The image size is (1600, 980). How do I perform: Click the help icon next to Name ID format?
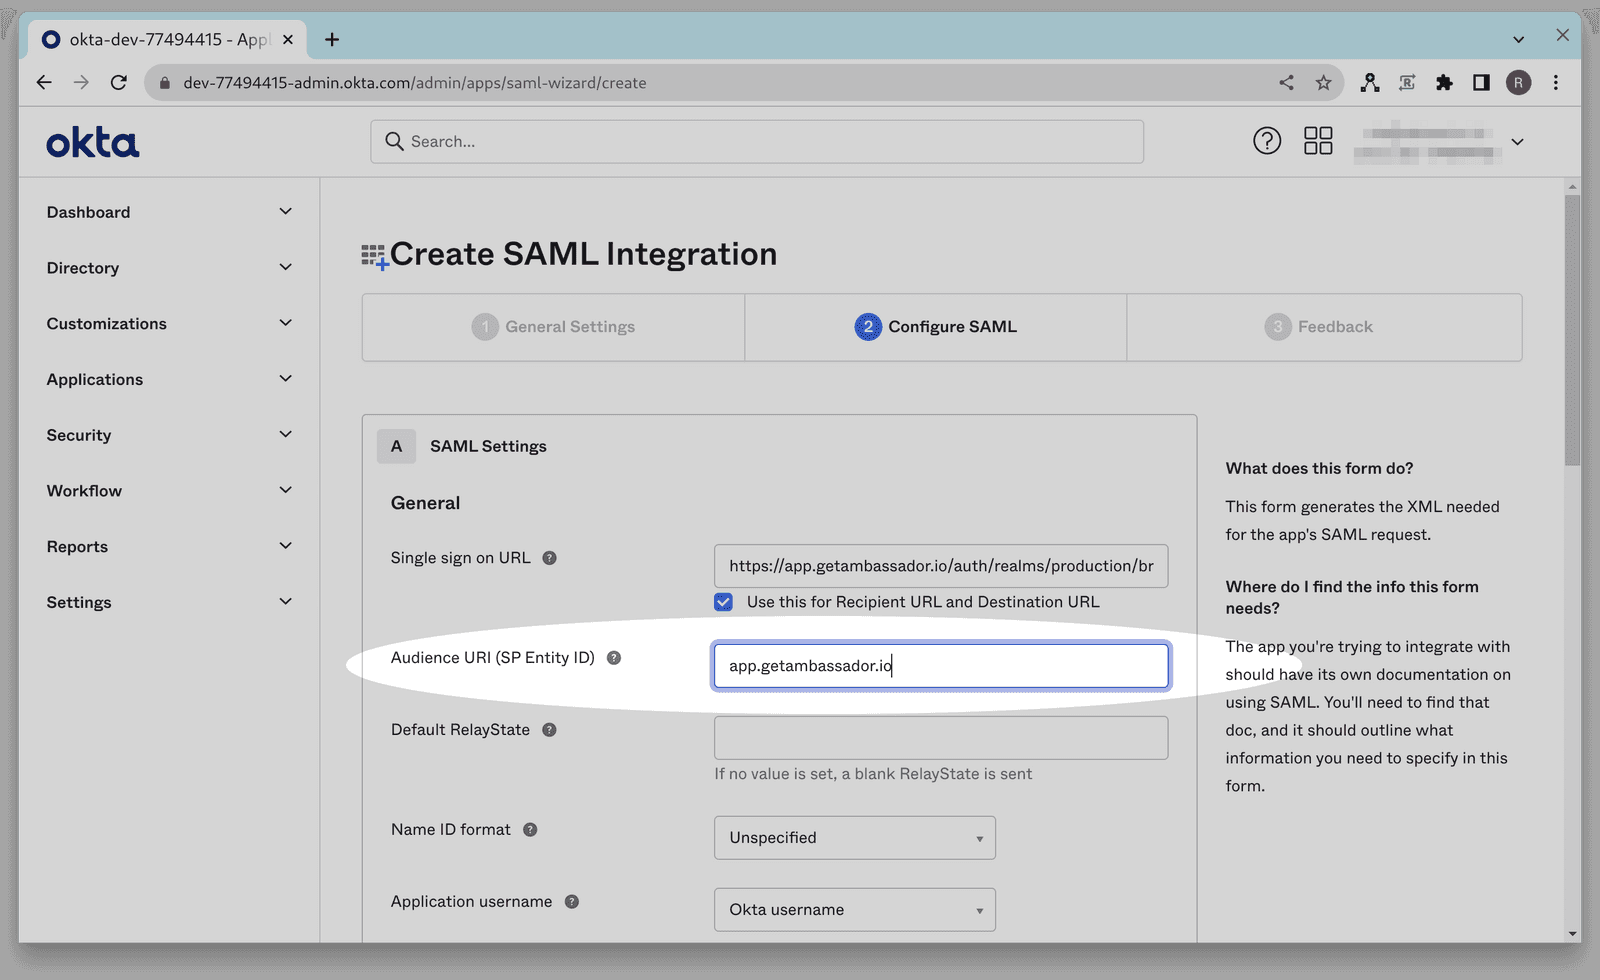(x=530, y=830)
